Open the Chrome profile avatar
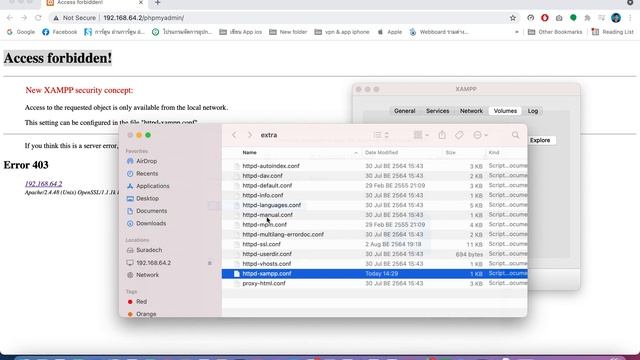The height and width of the screenshot is (360, 640). click(616, 18)
